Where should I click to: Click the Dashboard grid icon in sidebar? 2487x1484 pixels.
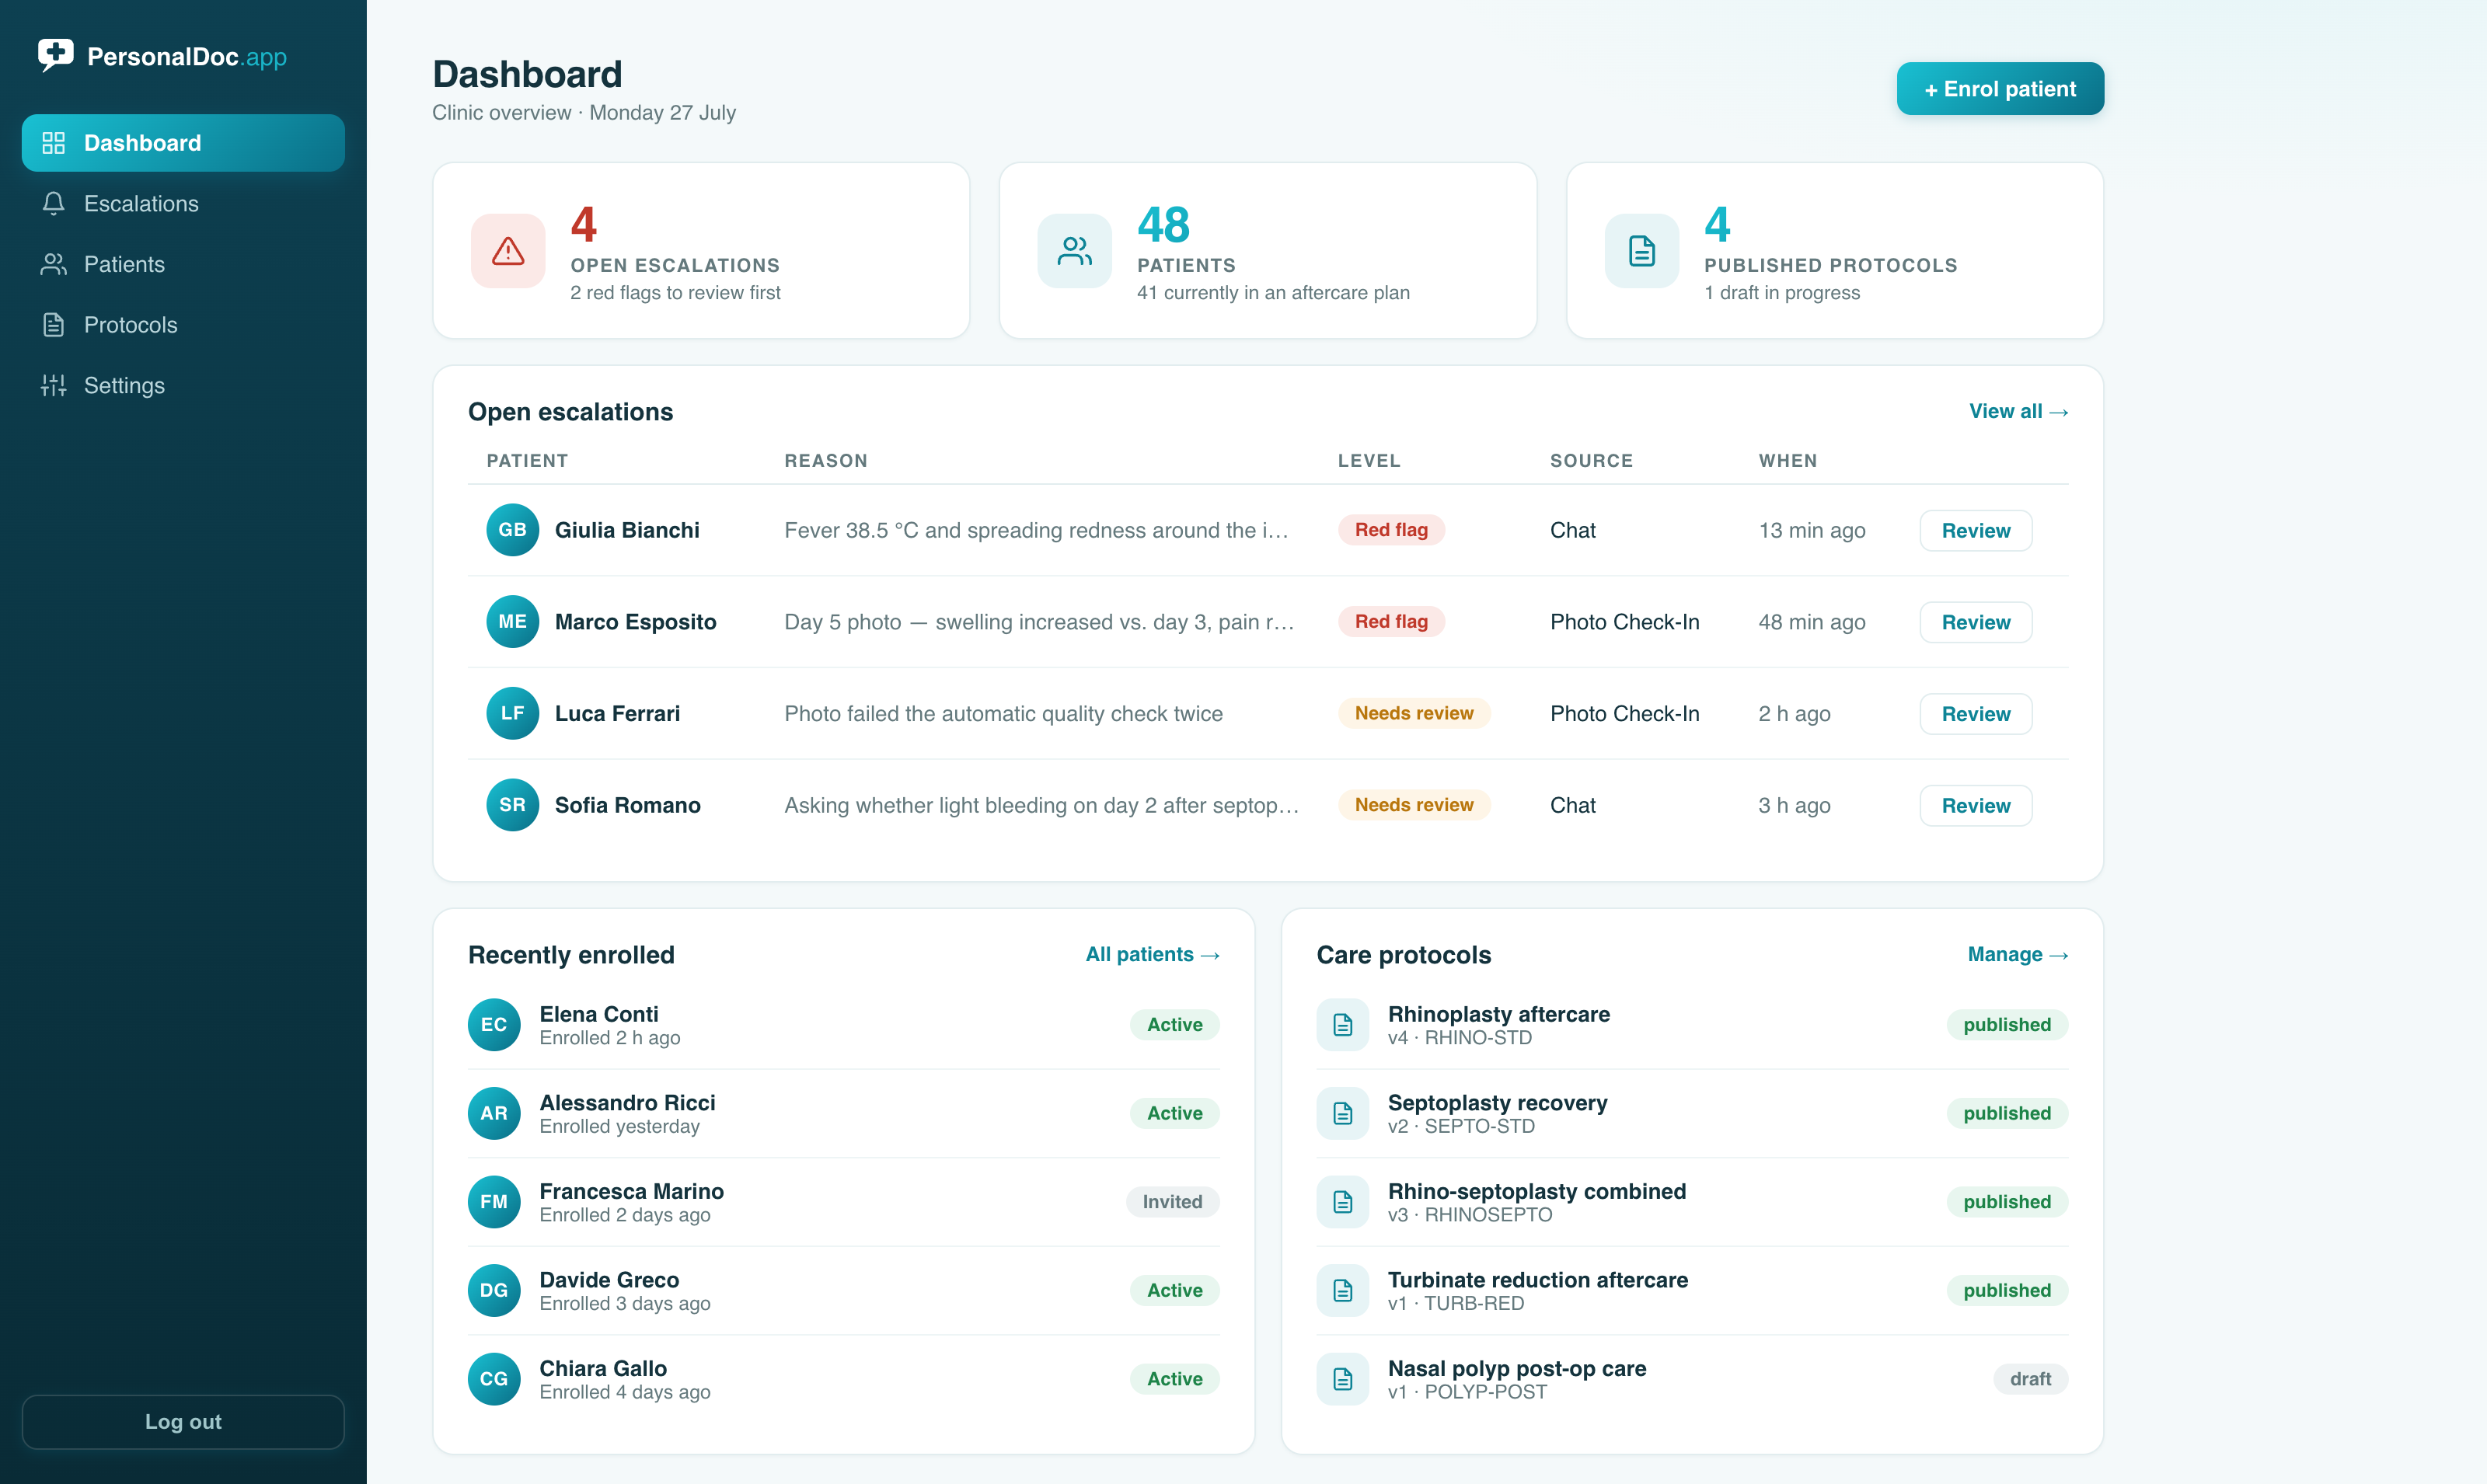point(53,143)
